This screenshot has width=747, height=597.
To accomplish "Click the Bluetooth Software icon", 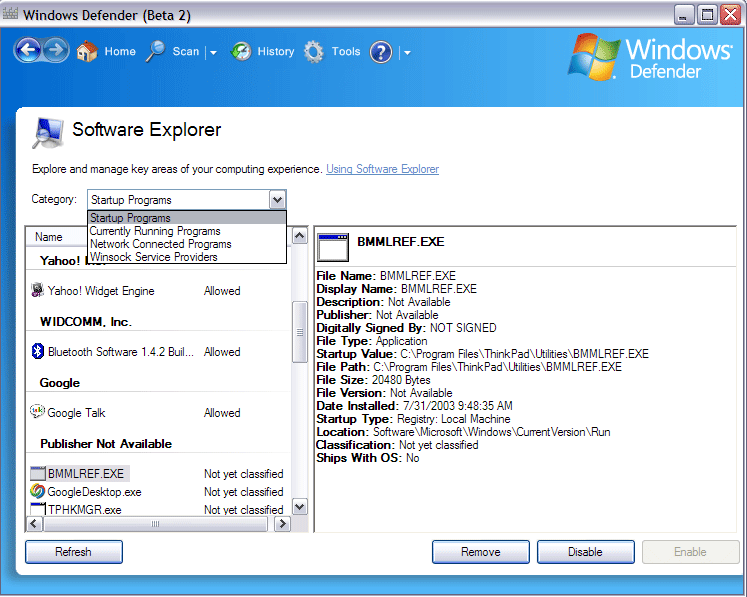I will click(x=38, y=351).
